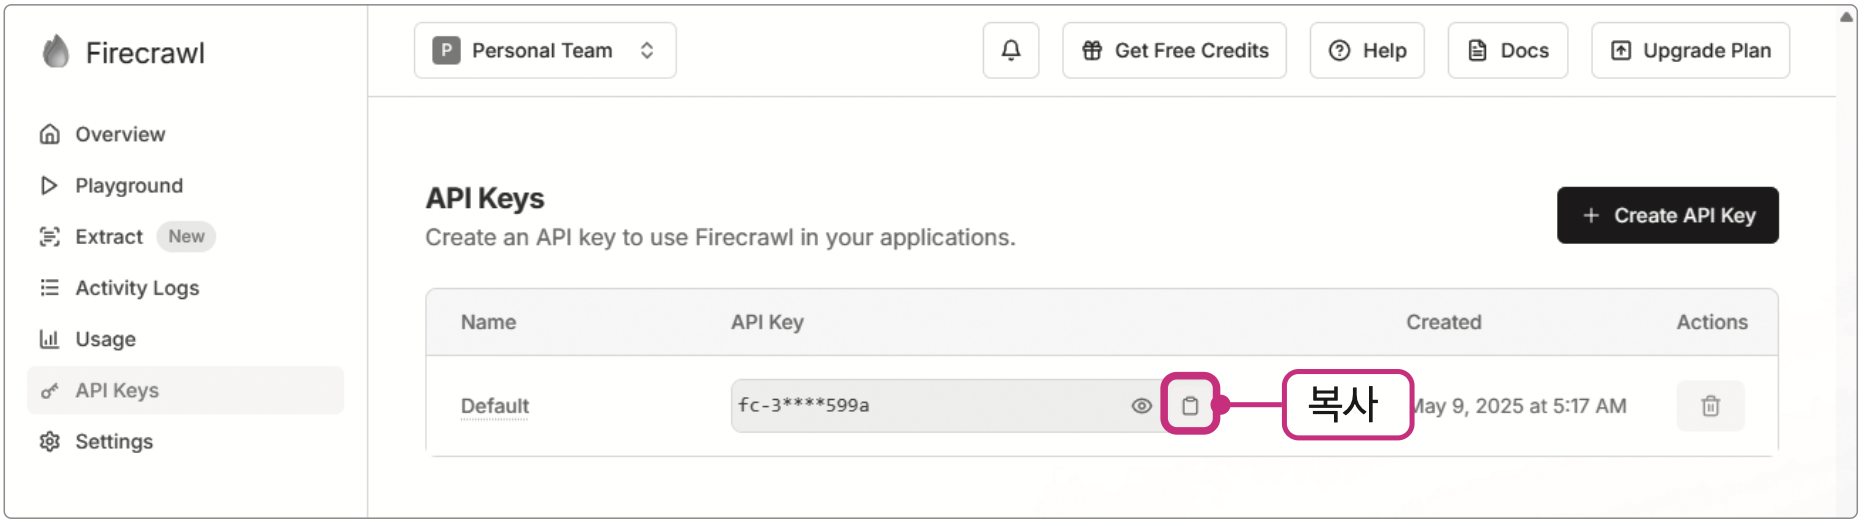
Task: Open the Playground section
Action: click(128, 185)
